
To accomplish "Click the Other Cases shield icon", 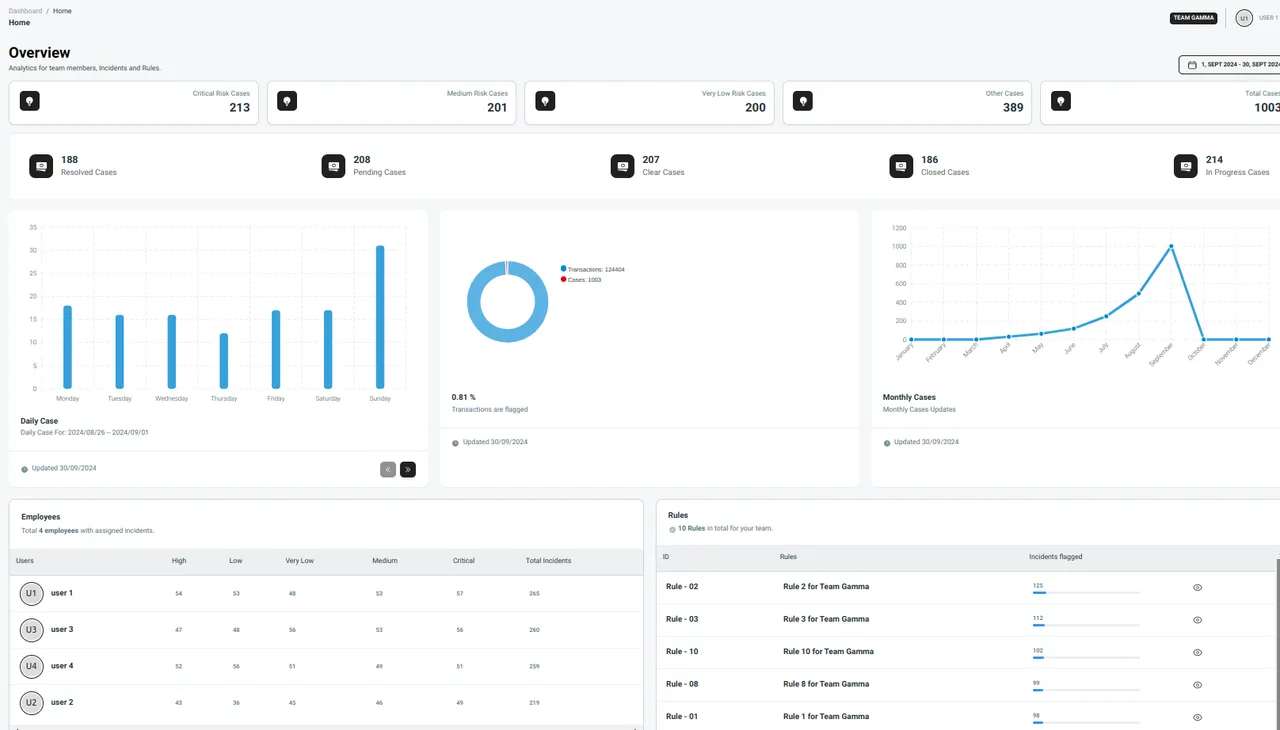I will click(803, 101).
